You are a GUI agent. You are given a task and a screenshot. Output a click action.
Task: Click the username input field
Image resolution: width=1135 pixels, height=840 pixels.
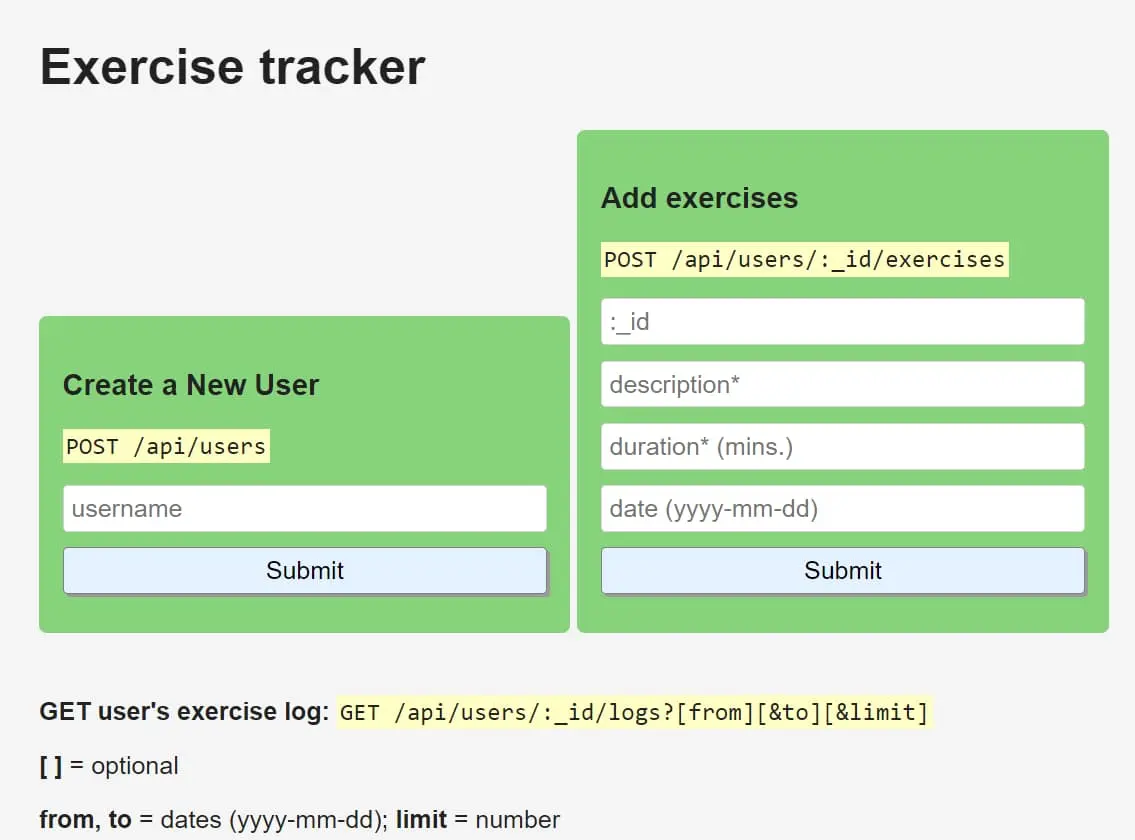click(305, 508)
